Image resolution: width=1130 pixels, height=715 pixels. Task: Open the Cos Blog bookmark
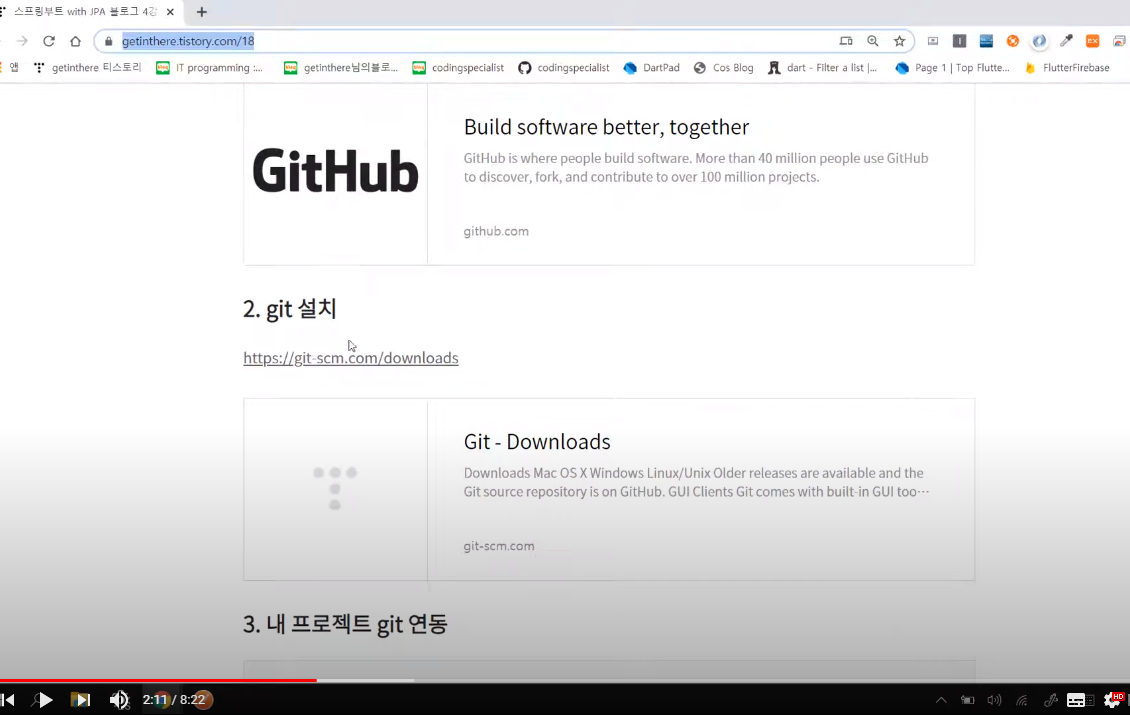724,68
